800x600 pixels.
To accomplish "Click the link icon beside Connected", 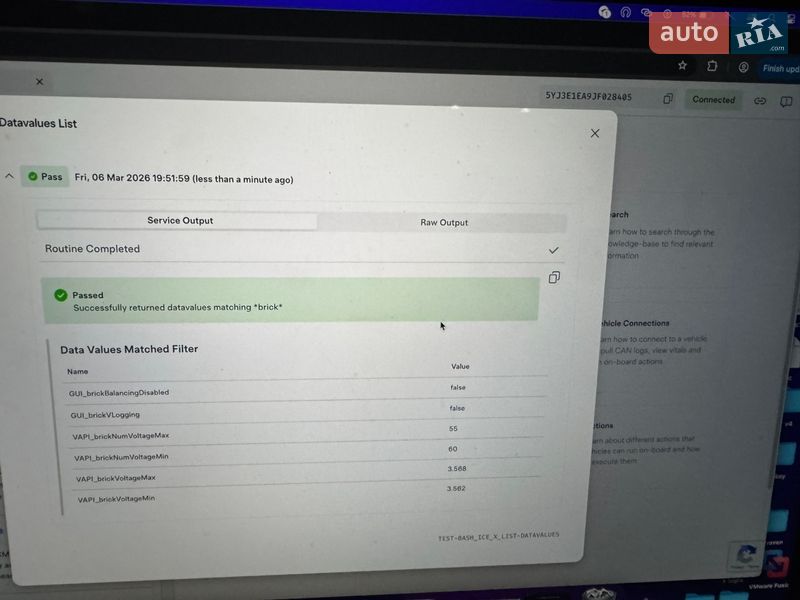I will point(760,101).
